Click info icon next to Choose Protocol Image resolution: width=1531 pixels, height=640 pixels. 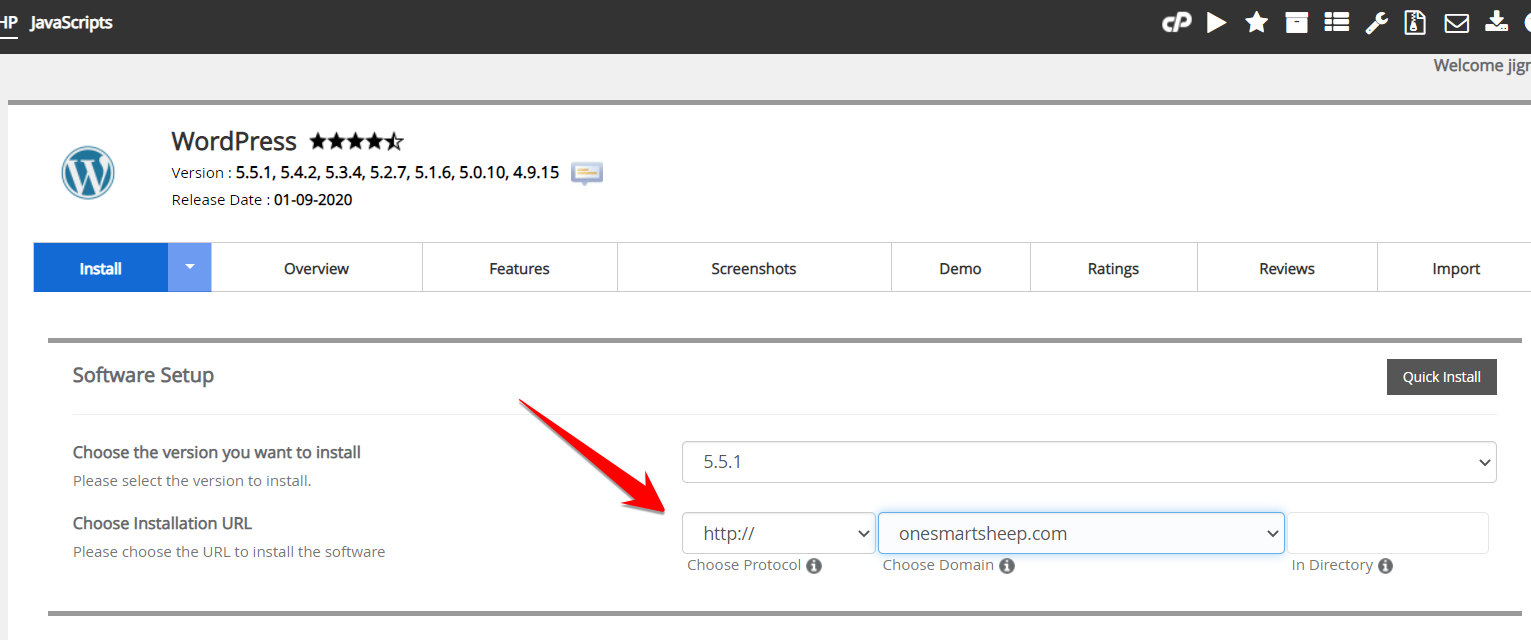[x=814, y=566]
